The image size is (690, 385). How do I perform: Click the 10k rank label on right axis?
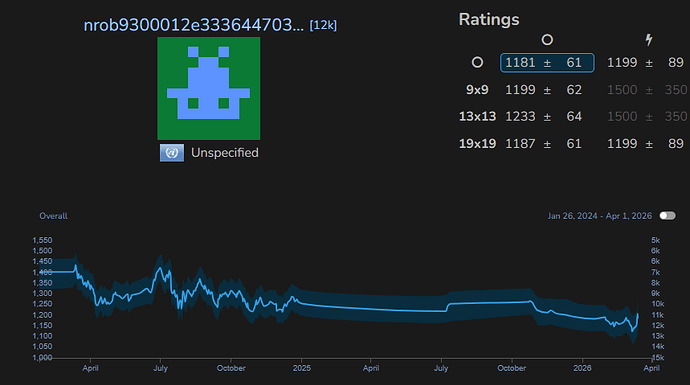point(657,304)
